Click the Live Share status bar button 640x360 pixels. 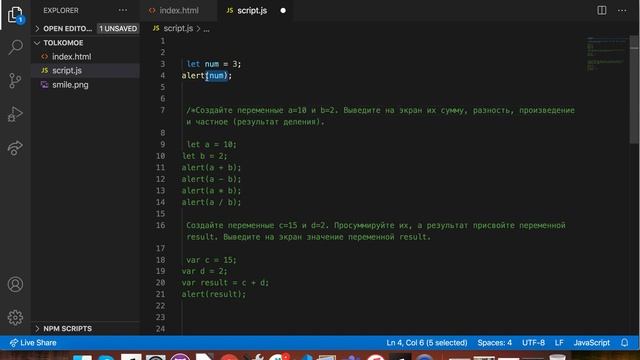click(33, 343)
